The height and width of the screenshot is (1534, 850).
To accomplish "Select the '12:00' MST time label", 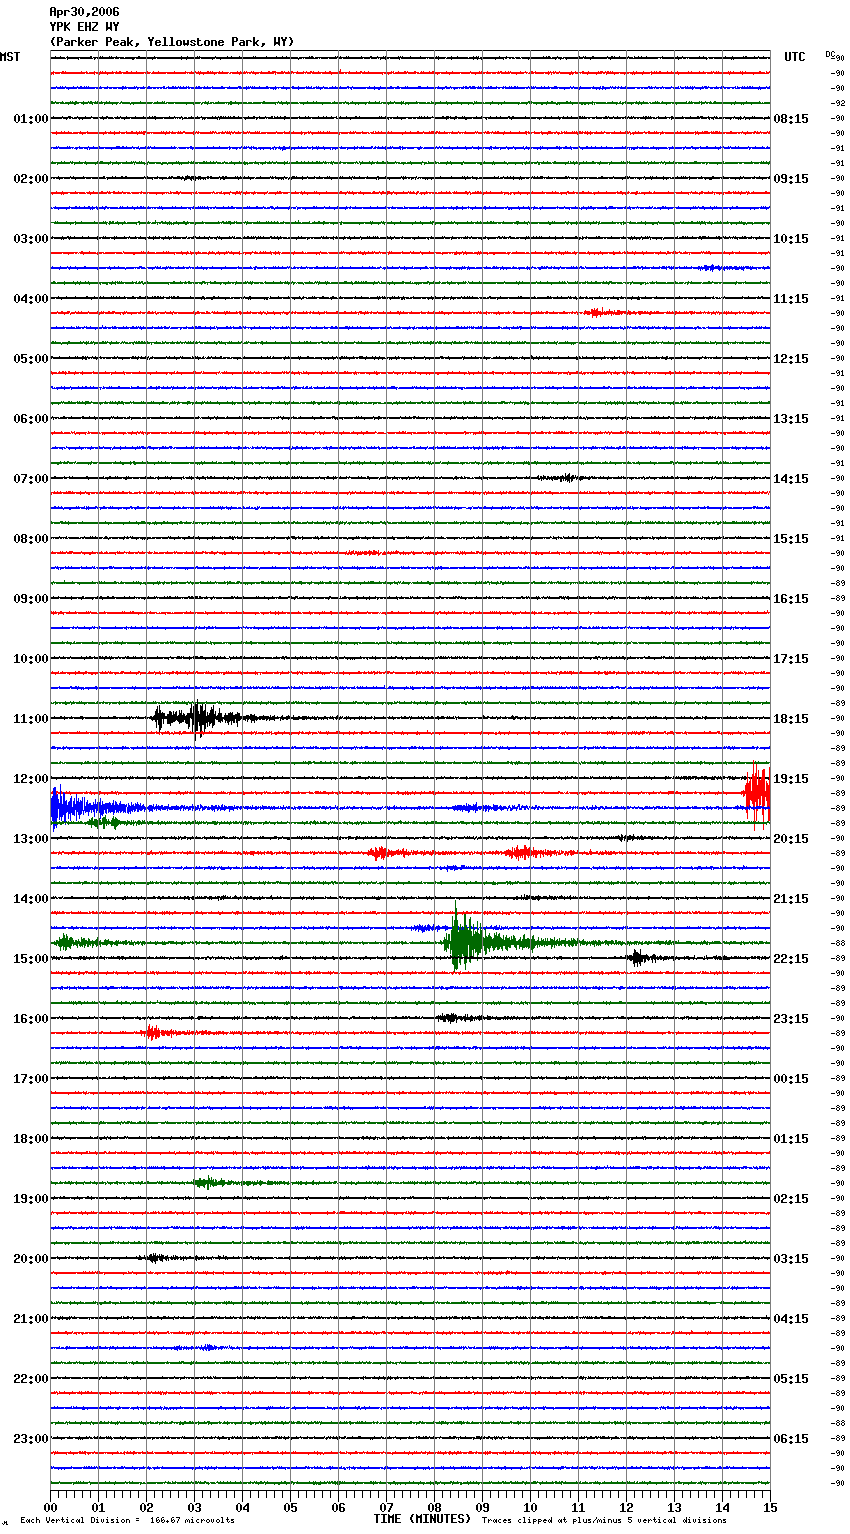I will 30,779.
